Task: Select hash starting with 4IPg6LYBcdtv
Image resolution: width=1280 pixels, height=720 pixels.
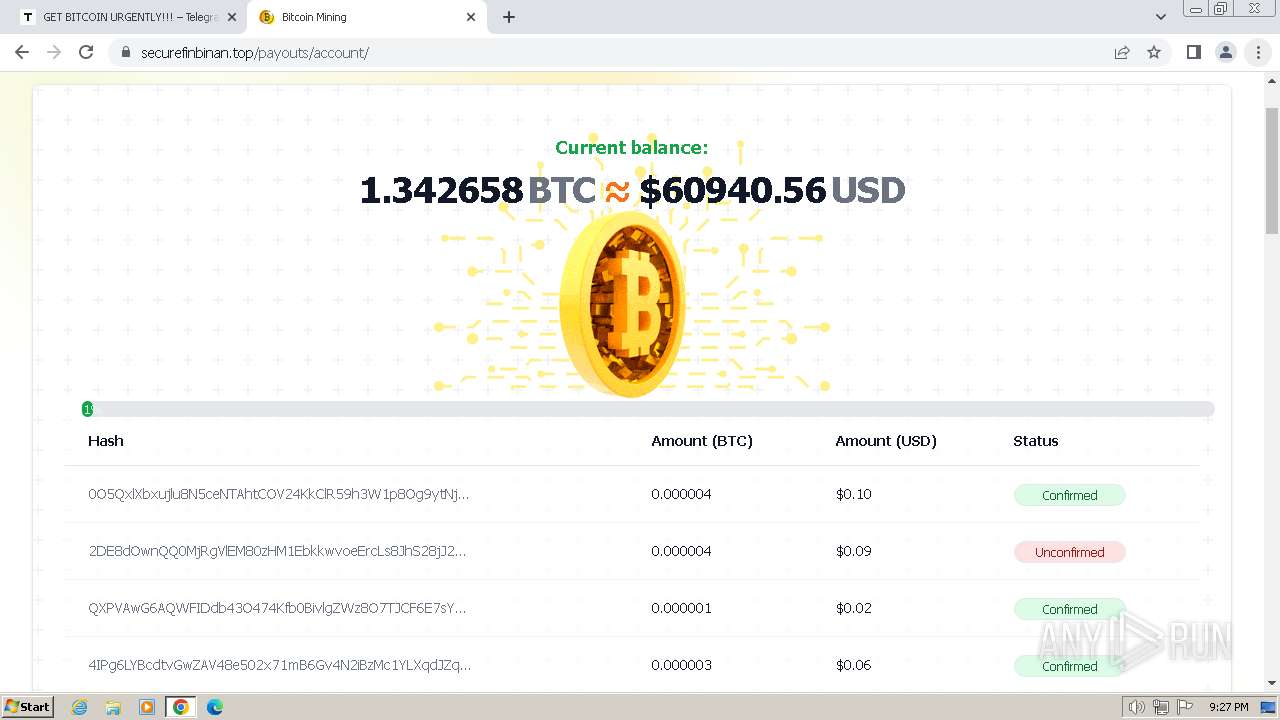Action: pos(280,665)
